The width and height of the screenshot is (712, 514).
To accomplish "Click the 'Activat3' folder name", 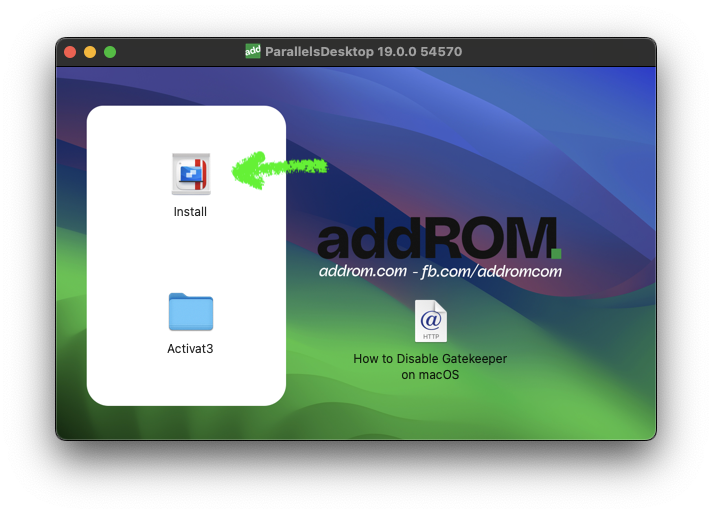I will pyautogui.click(x=190, y=348).
